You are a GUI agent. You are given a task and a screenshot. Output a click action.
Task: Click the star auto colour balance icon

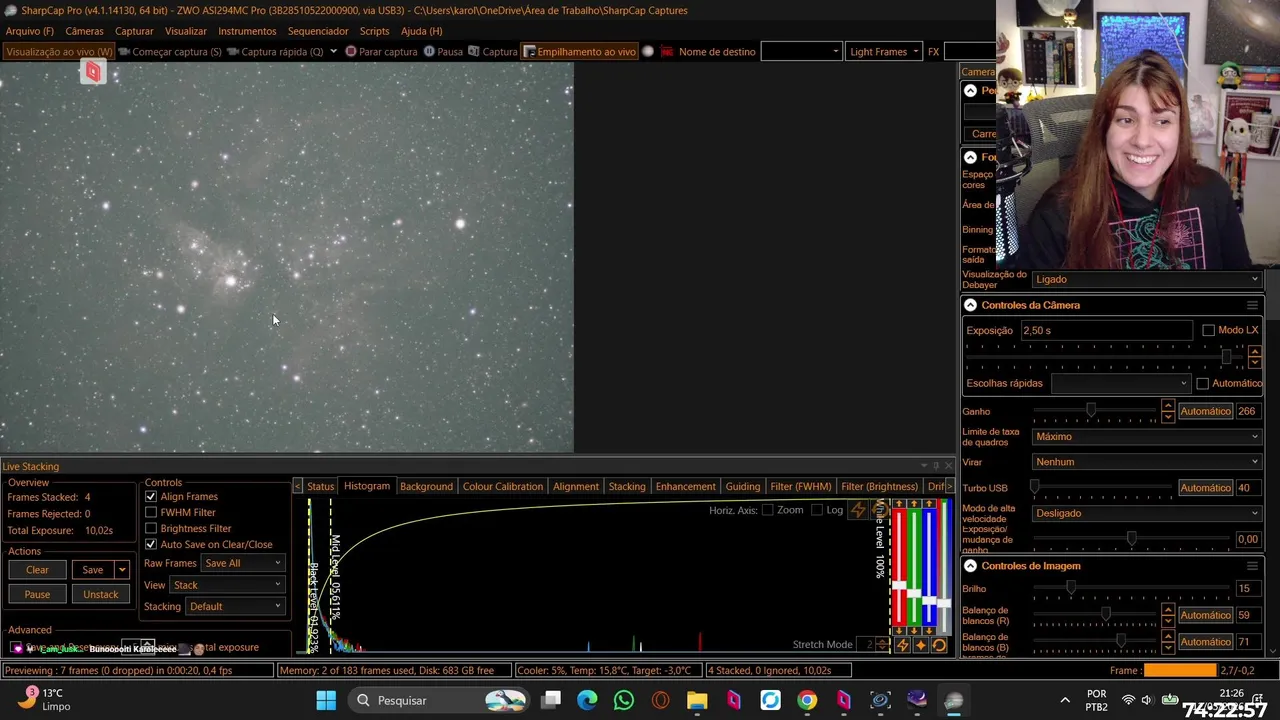click(921, 645)
